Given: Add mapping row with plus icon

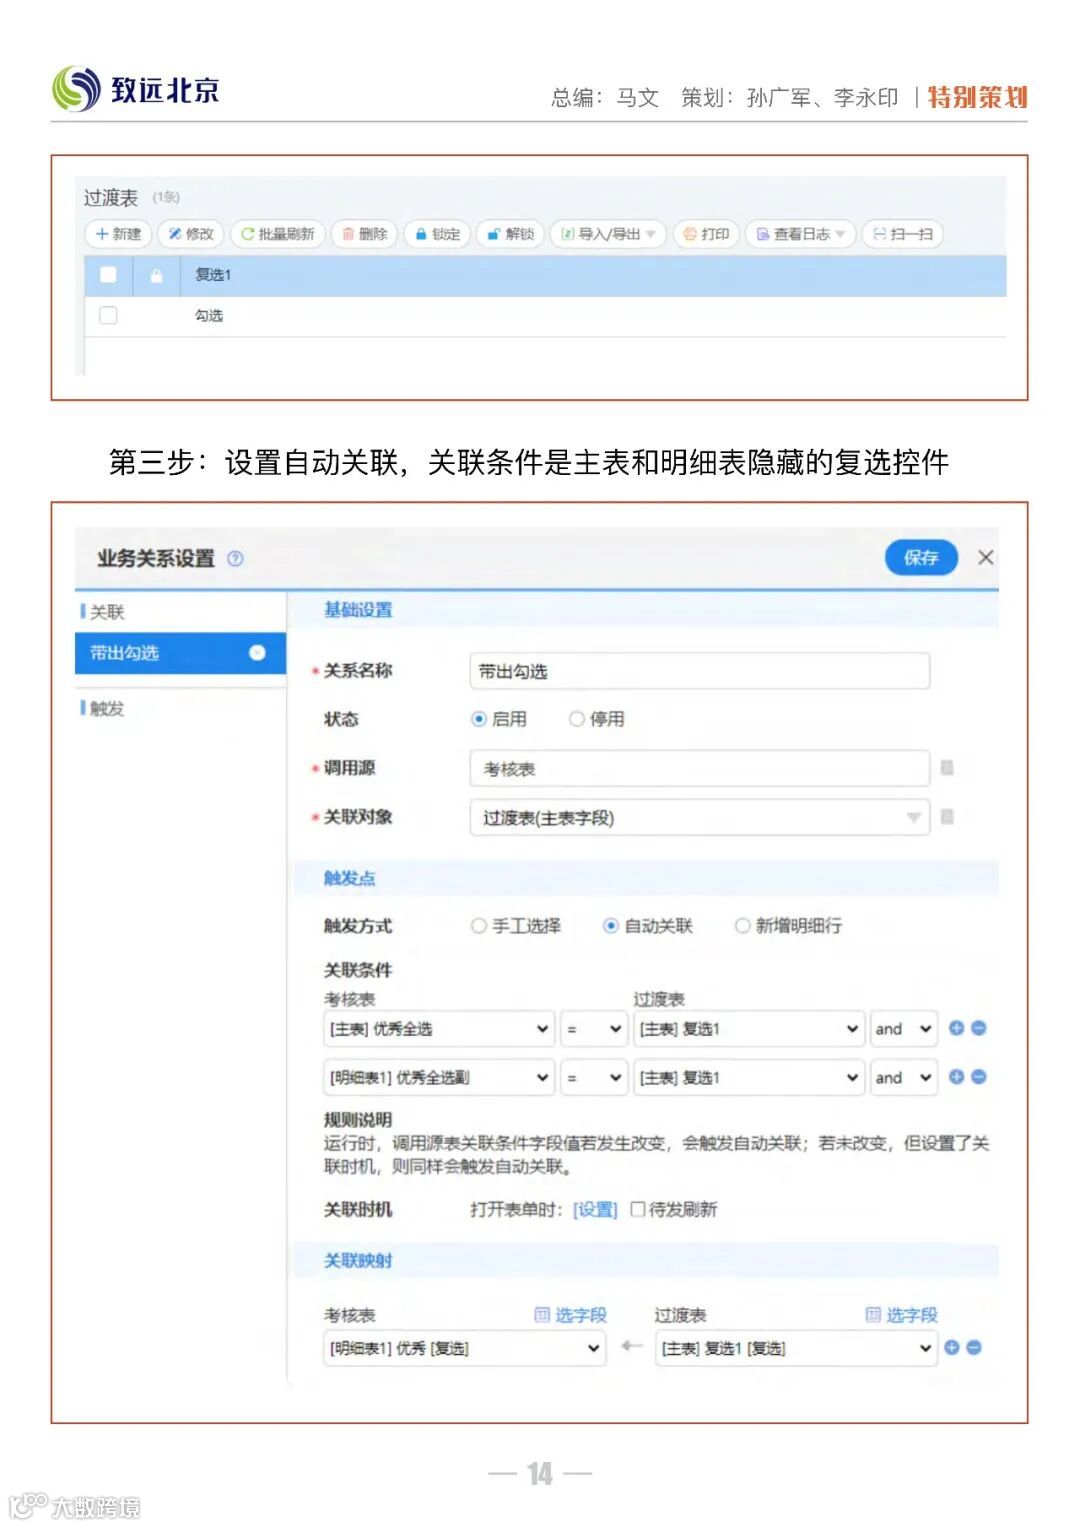Looking at the screenshot, I should (x=952, y=1348).
